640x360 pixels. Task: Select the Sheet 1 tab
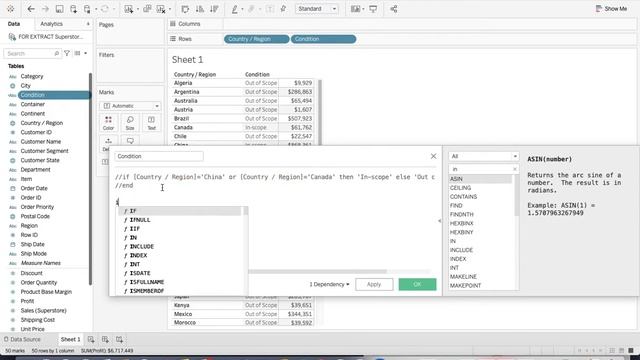point(71,339)
